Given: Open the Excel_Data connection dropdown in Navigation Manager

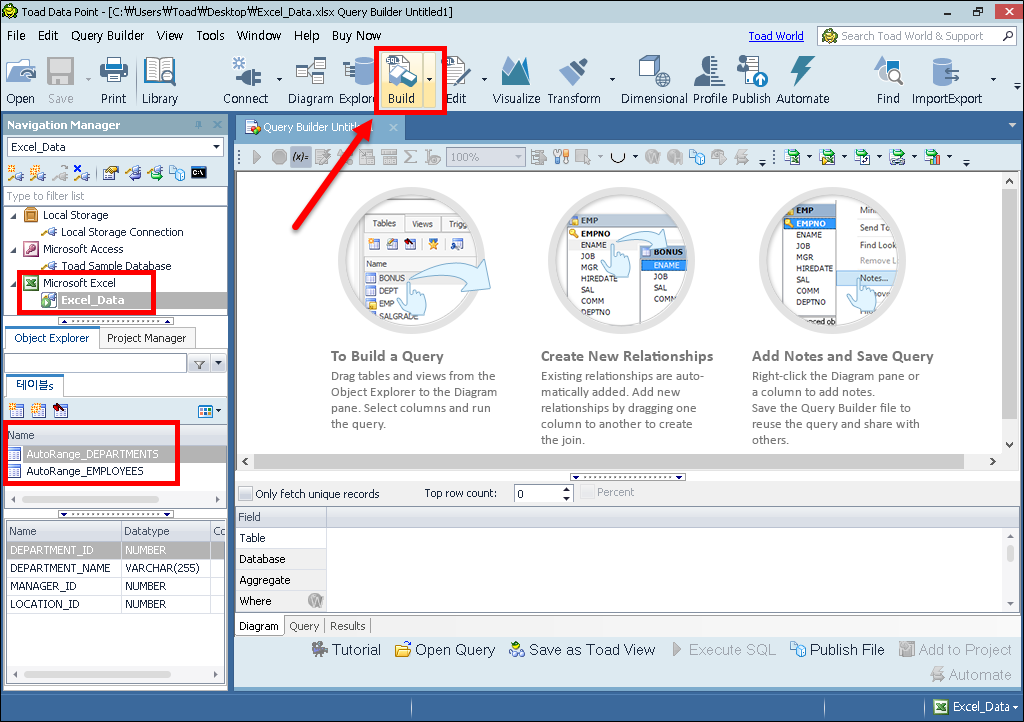Looking at the screenshot, I should click(x=216, y=147).
